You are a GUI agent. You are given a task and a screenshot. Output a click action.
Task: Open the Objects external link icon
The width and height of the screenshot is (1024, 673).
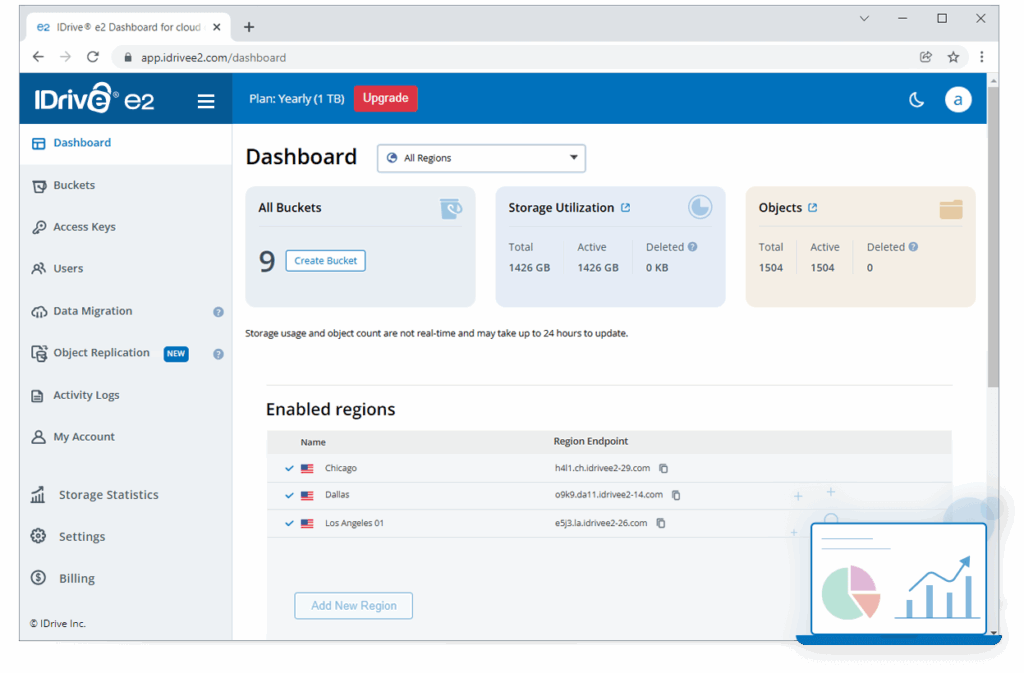tap(813, 208)
